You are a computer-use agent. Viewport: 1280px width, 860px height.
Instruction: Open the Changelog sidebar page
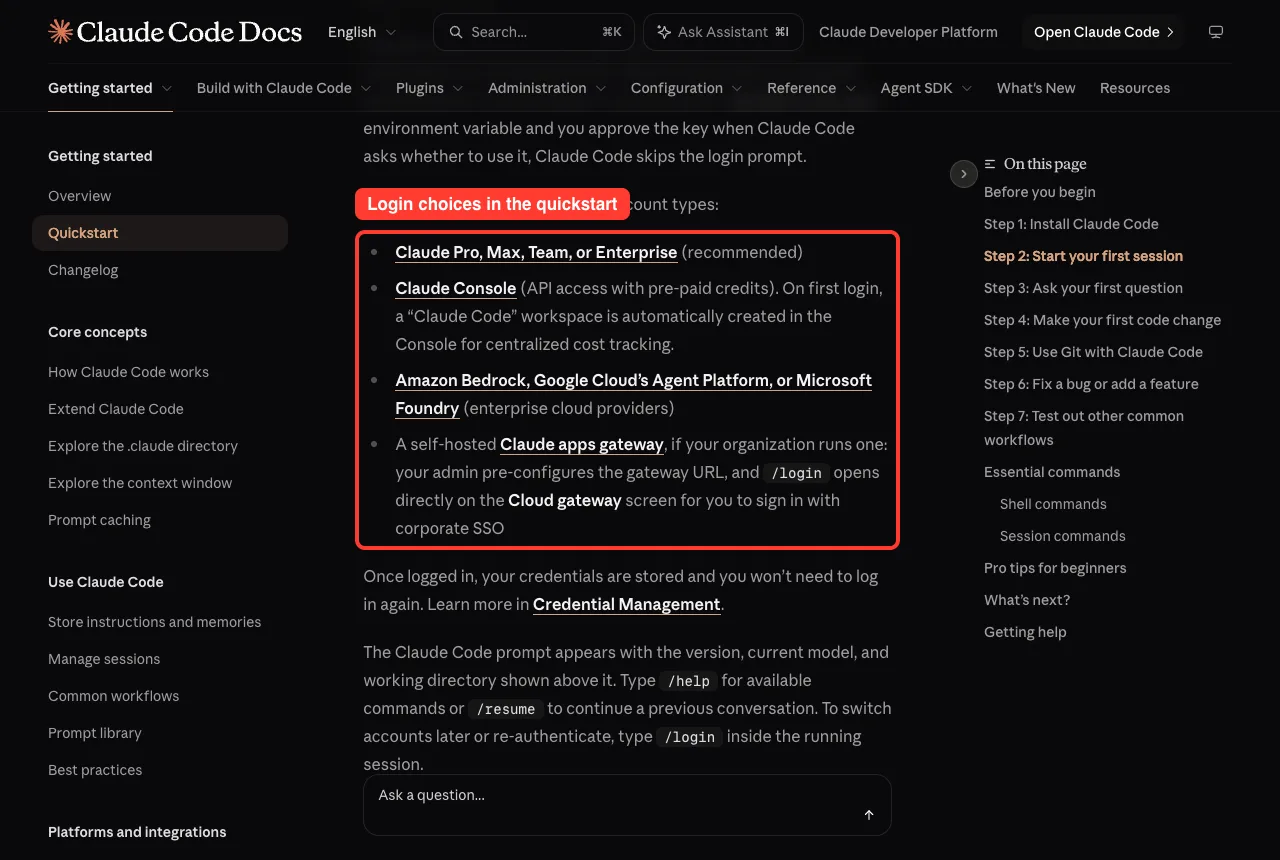tap(83, 270)
